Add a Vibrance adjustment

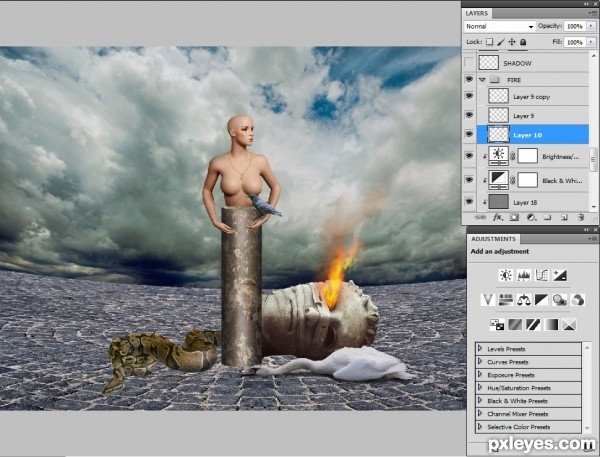[488, 300]
